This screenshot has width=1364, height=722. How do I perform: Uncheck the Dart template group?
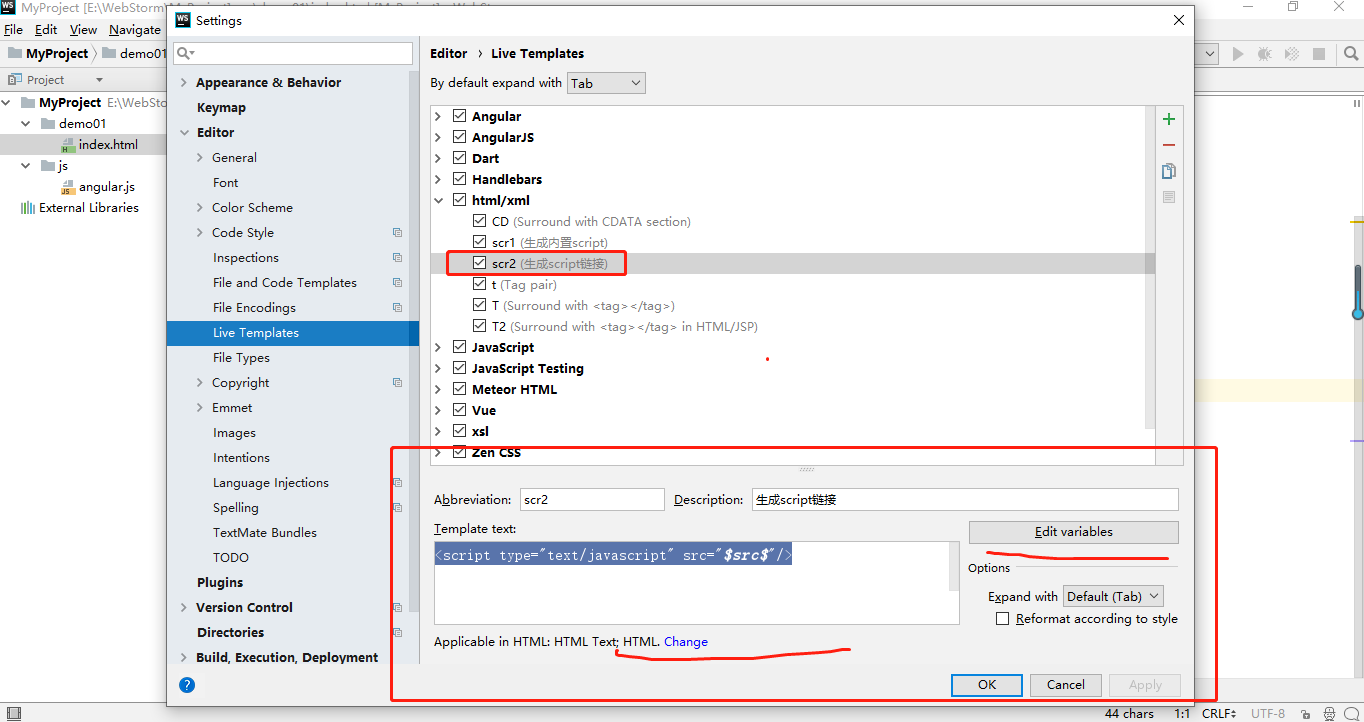coord(459,159)
